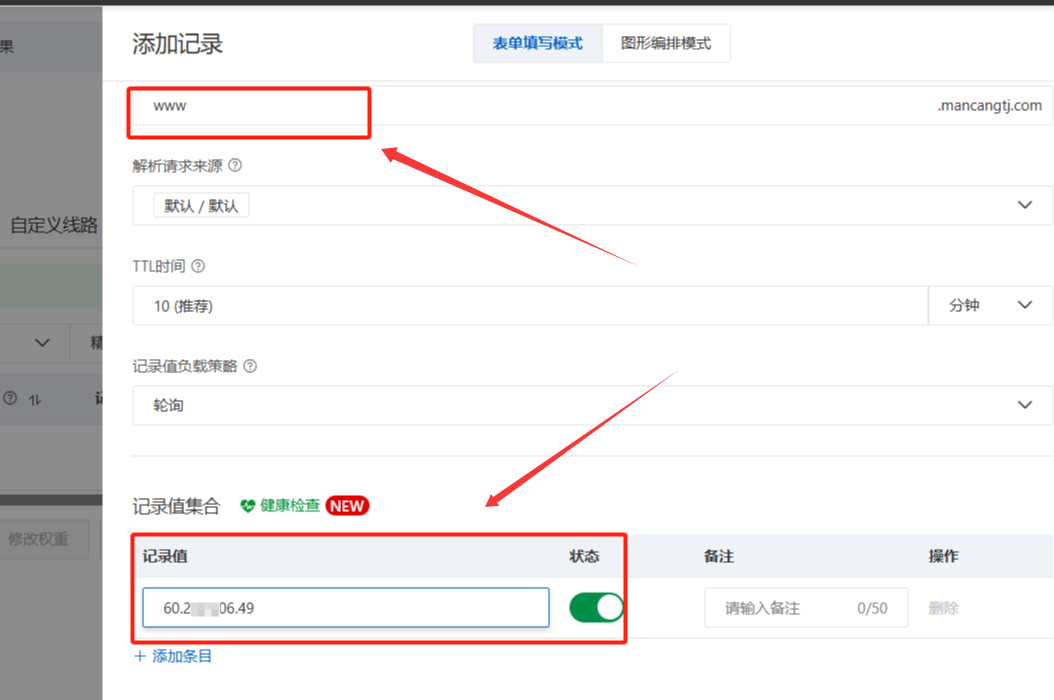Click the help icon in background table header
The width and height of the screenshot is (1054, 700).
click(x=10, y=398)
